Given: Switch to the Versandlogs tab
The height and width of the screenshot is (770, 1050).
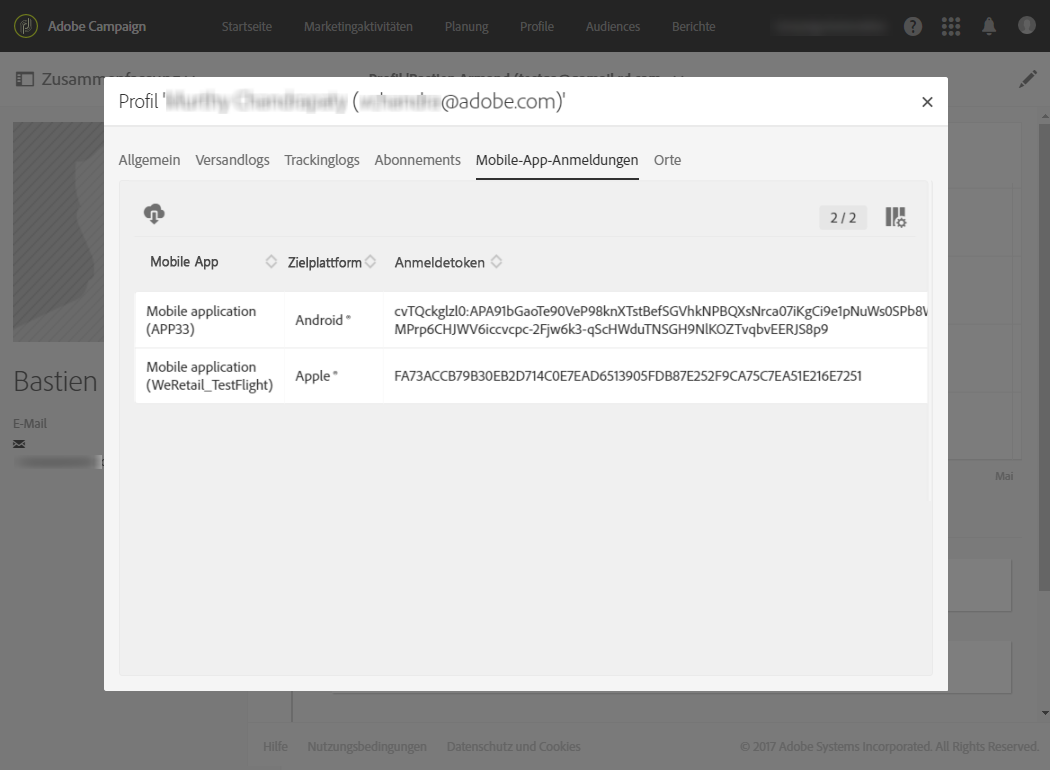Looking at the screenshot, I should (232, 160).
